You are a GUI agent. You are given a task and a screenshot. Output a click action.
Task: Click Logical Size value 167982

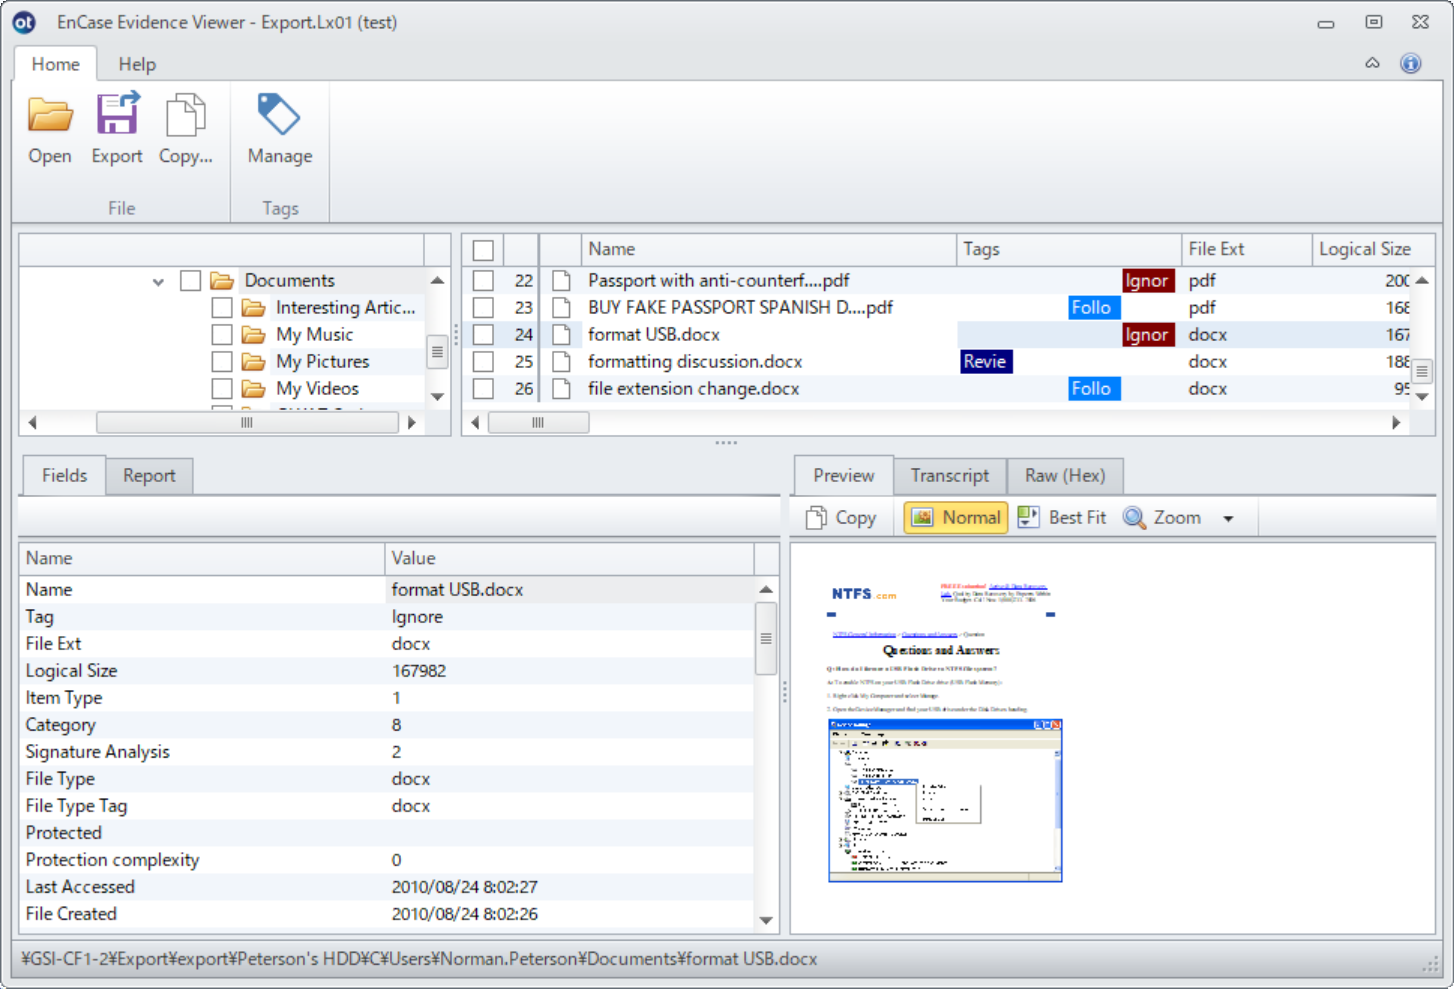(x=419, y=670)
